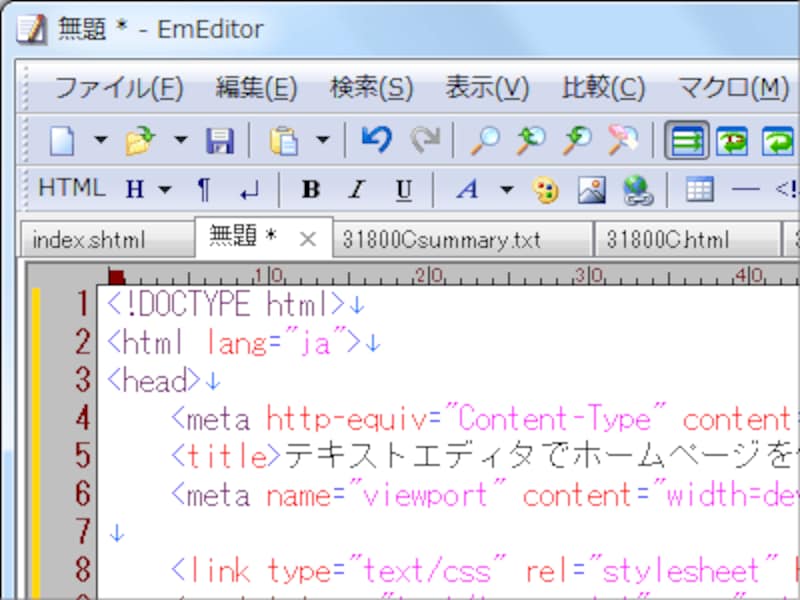Insert a table icon
Screen dimensions: 800x600
(699, 190)
